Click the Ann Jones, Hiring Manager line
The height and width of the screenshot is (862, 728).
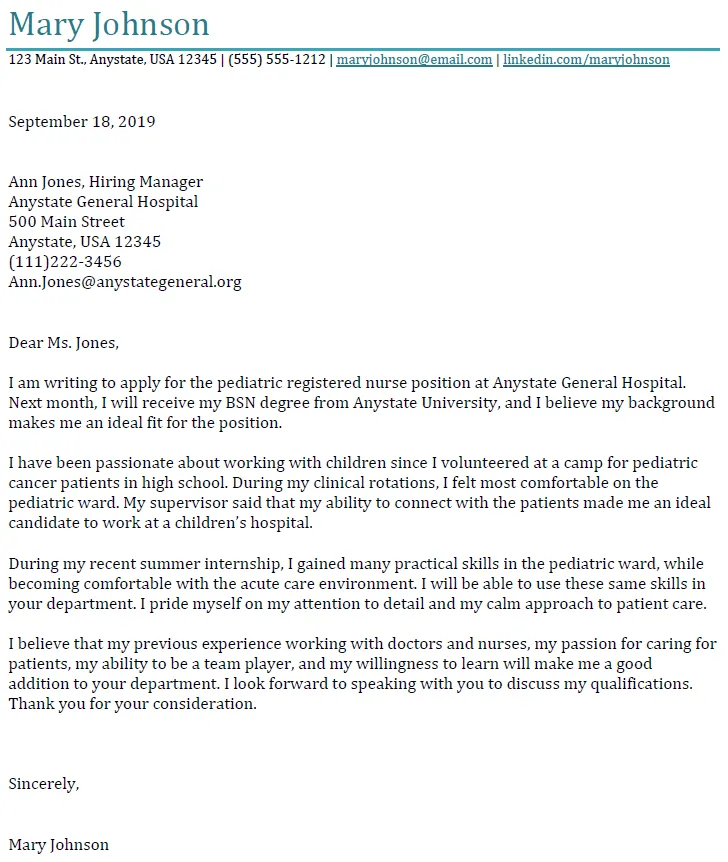[x=105, y=182]
